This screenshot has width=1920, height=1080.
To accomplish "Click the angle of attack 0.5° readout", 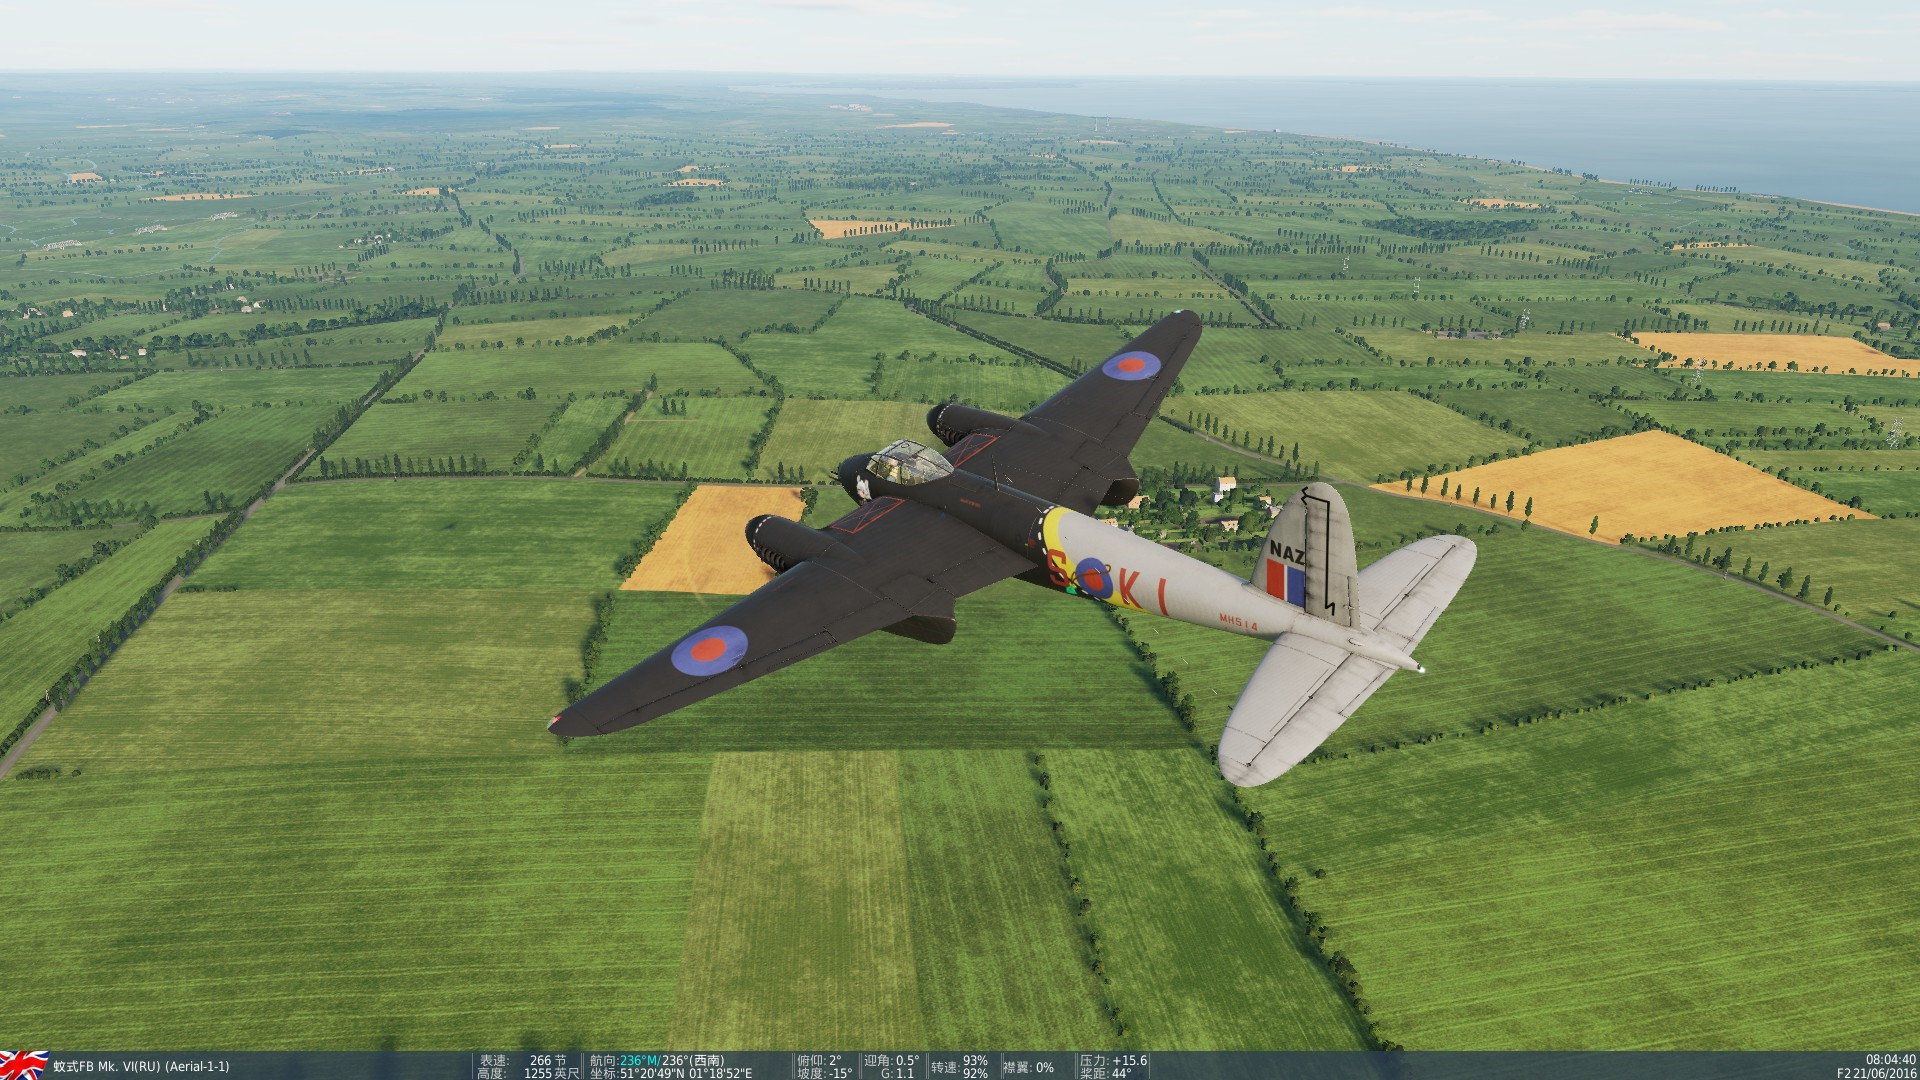I will 907,1061.
